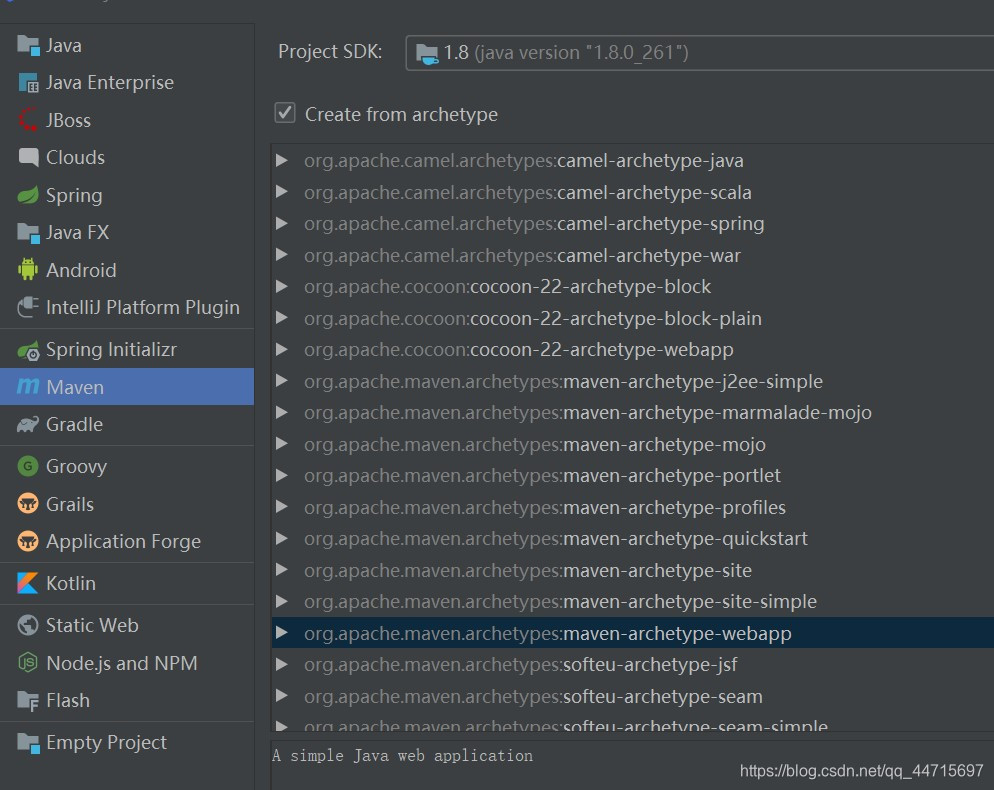The image size is (994, 790).
Task: Click the Static Web globe icon
Action: pyautogui.click(x=28, y=625)
